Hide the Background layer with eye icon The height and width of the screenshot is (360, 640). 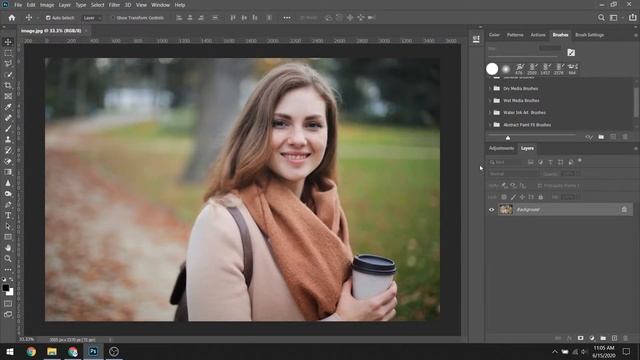491,210
